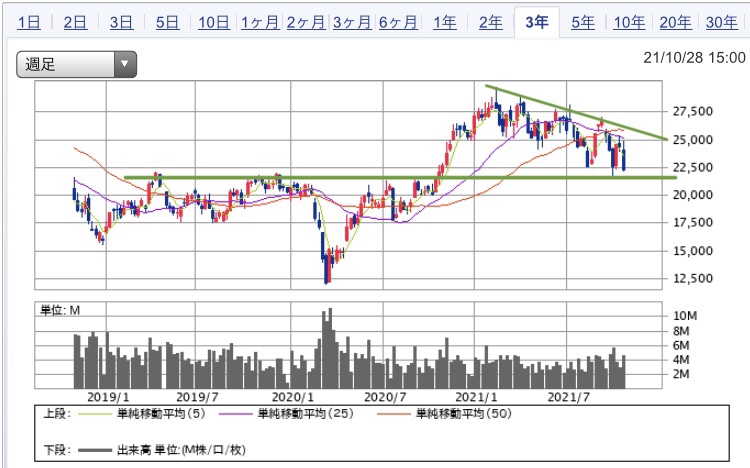Click the 10M volume axis label

click(685, 316)
